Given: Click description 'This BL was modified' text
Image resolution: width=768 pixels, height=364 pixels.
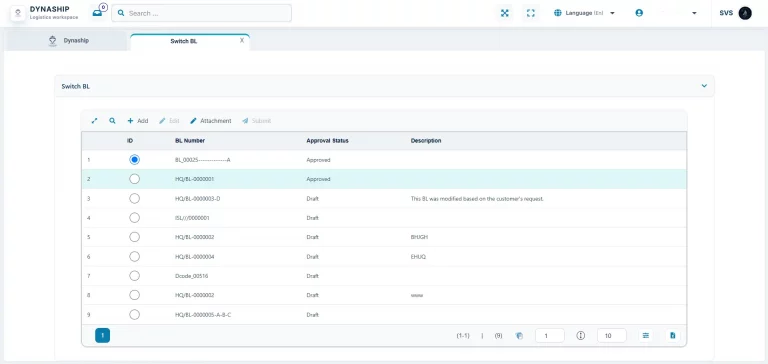Looking at the screenshot, I should click(478, 199).
